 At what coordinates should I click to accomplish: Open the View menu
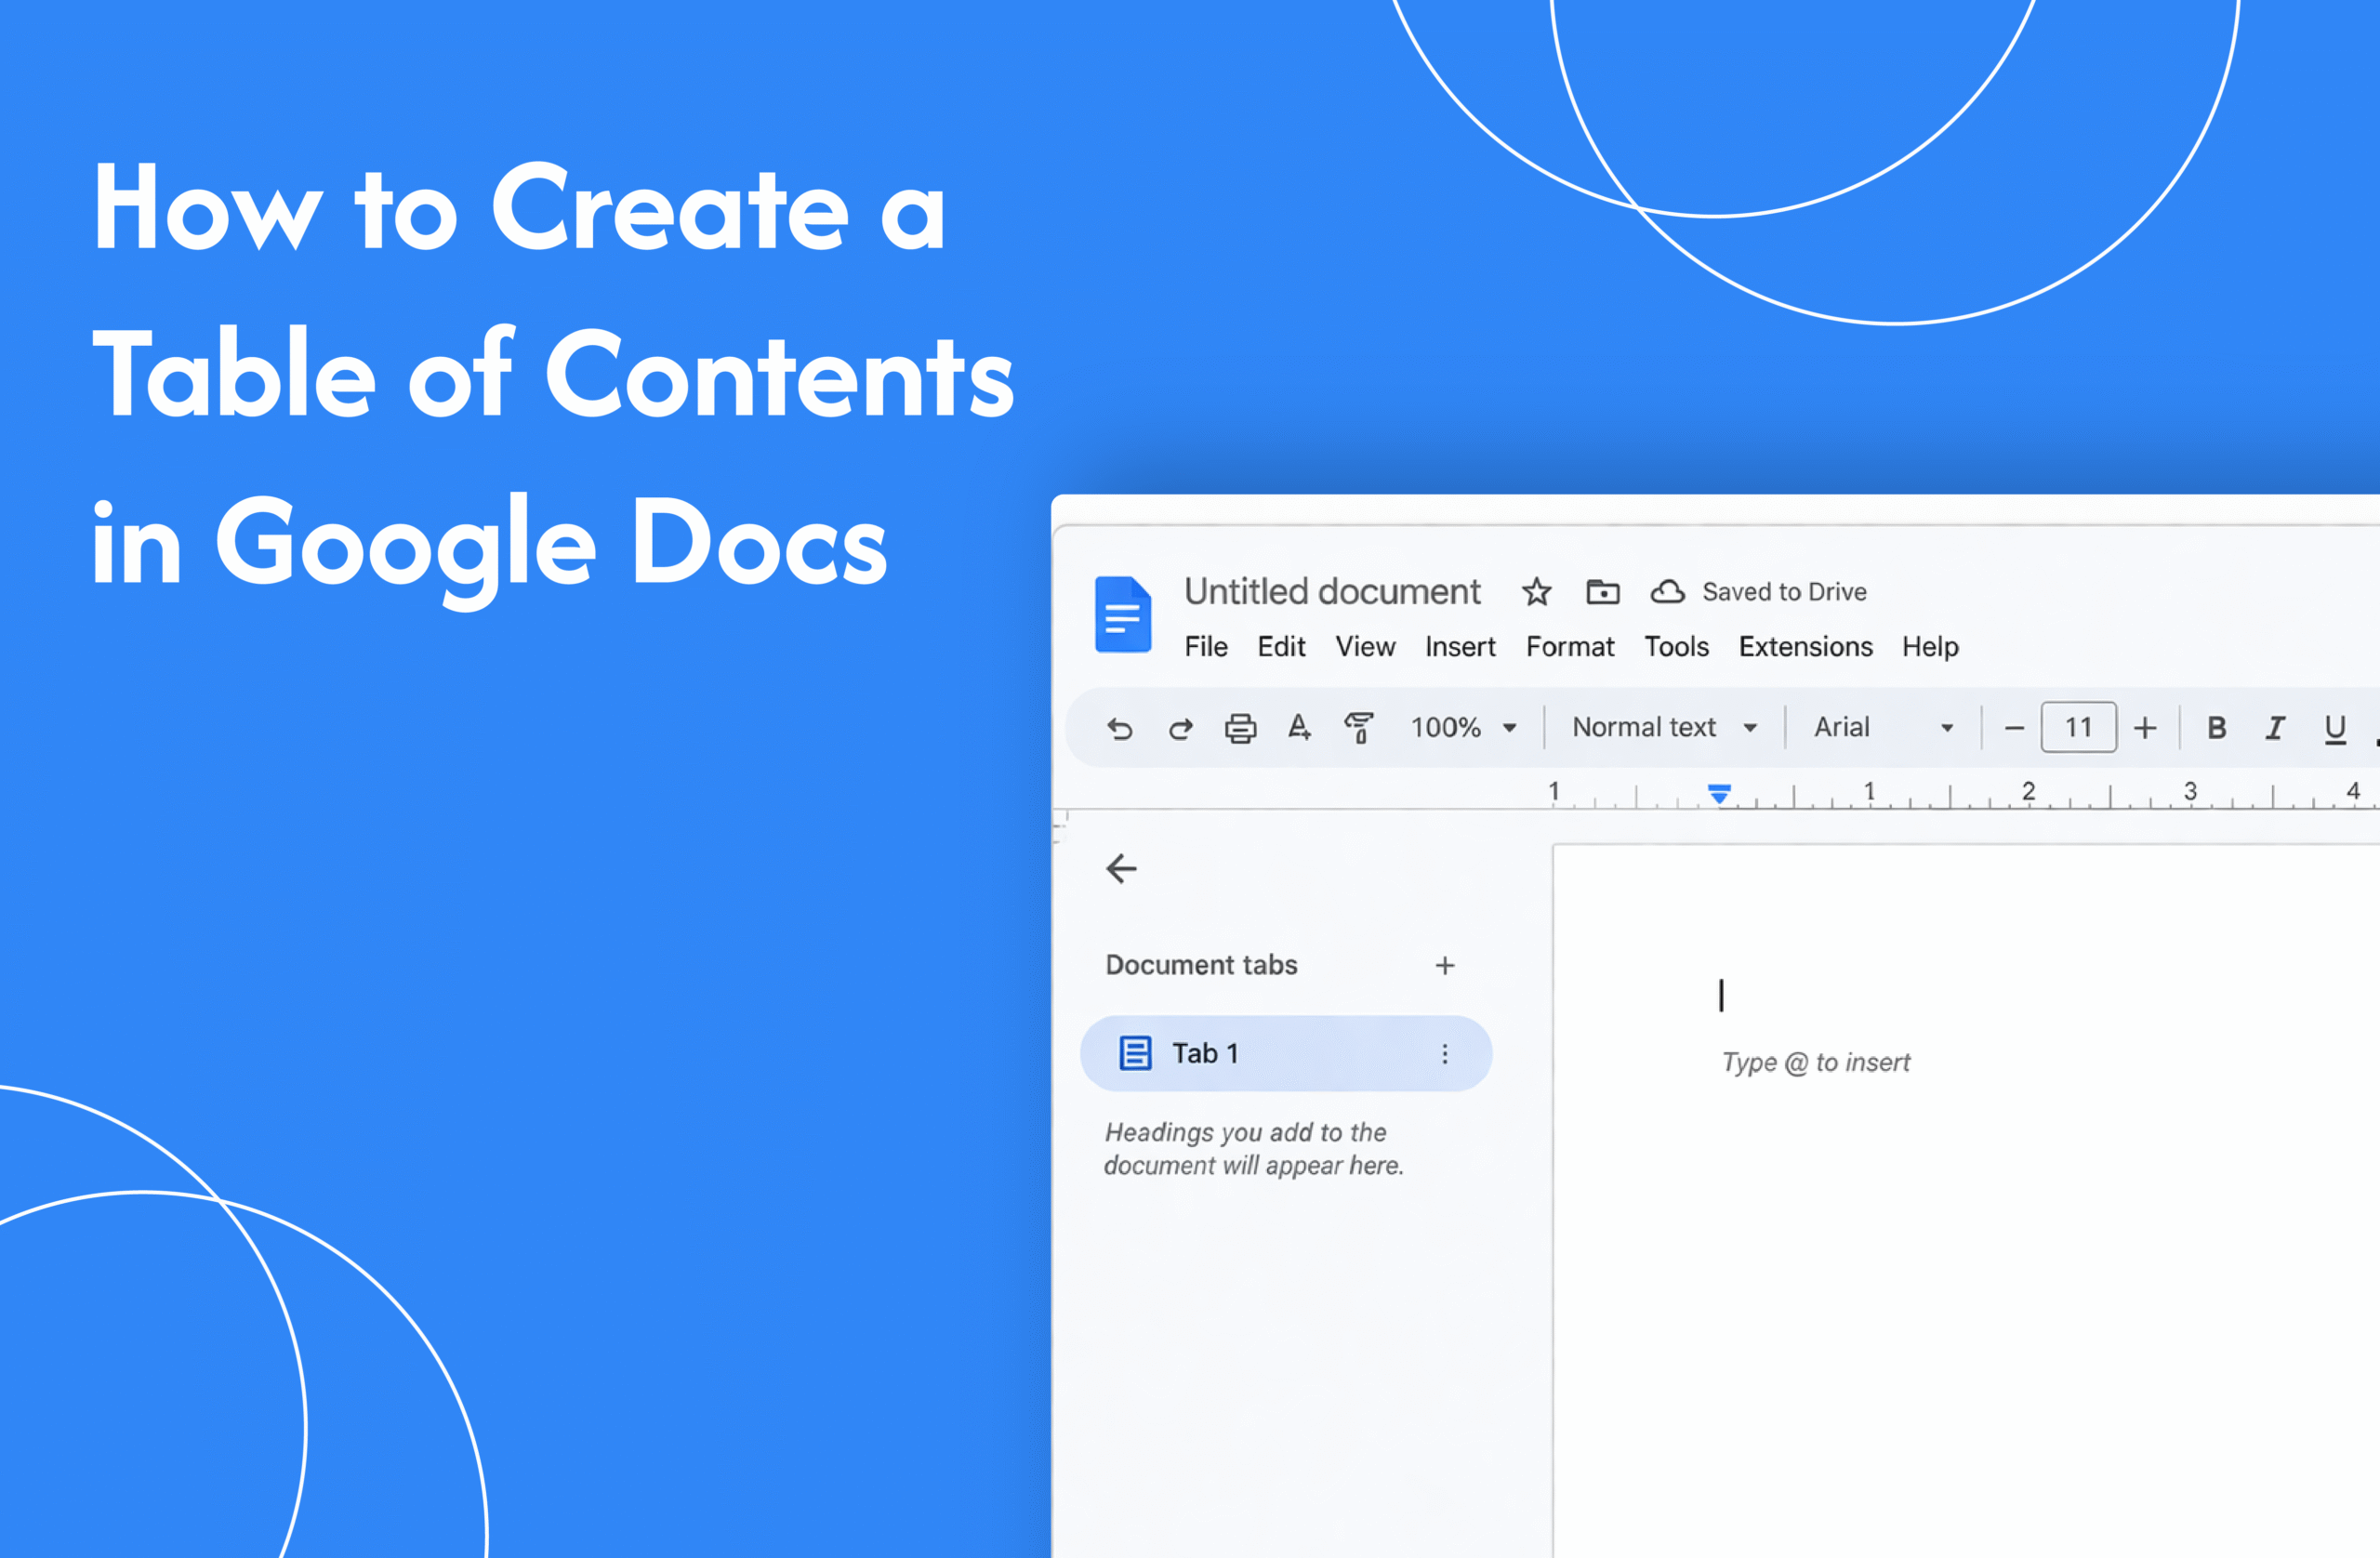1365,647
